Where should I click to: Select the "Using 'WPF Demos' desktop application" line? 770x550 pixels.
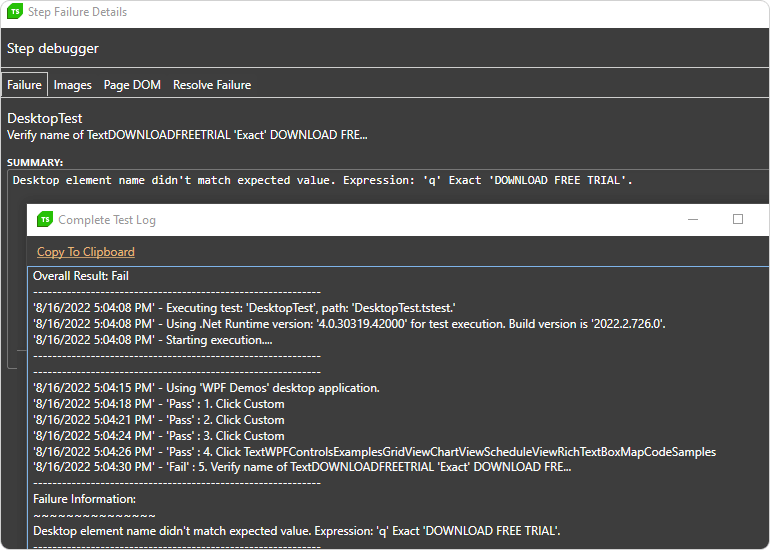coord(206,388)
